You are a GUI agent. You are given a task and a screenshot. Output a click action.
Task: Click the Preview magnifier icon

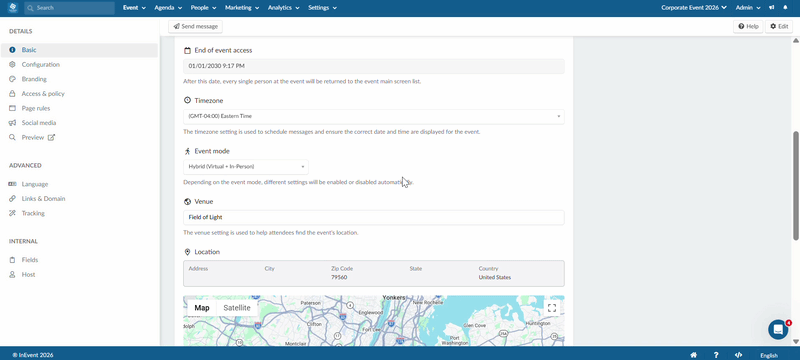(12, 137)
